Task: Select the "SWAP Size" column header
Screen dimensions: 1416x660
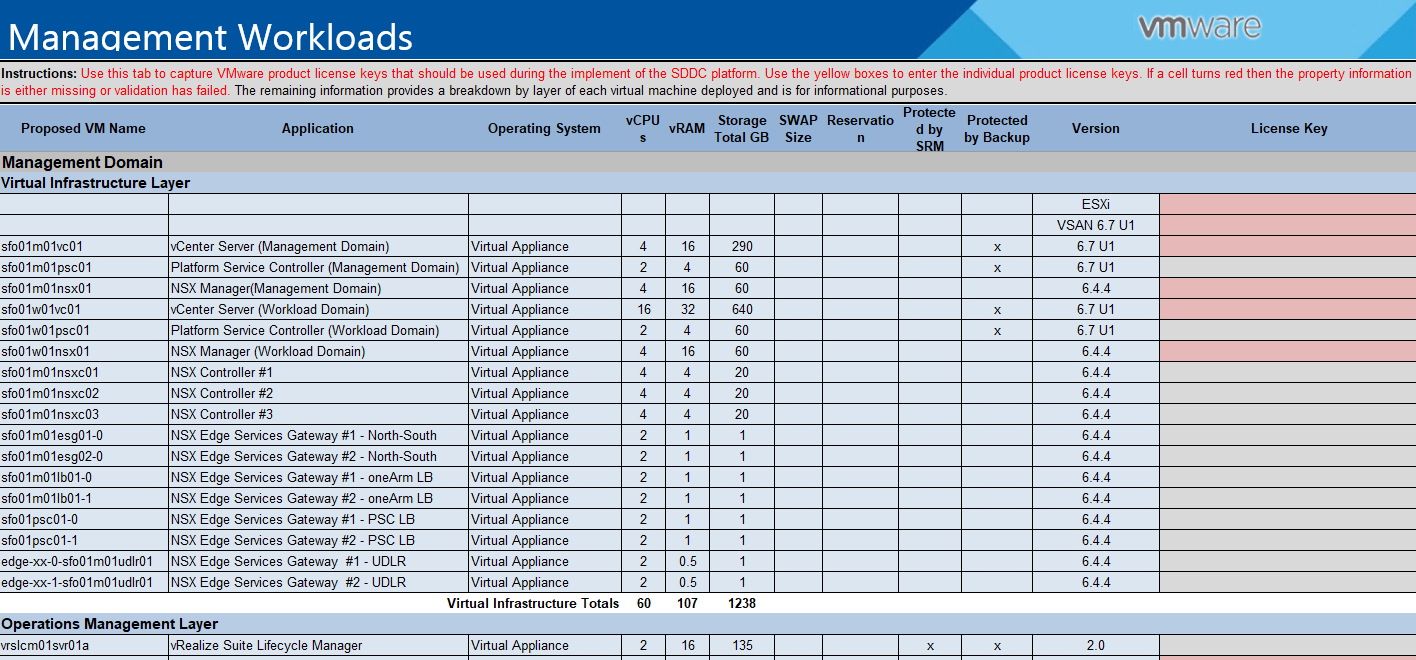Action: click(798, 128)
